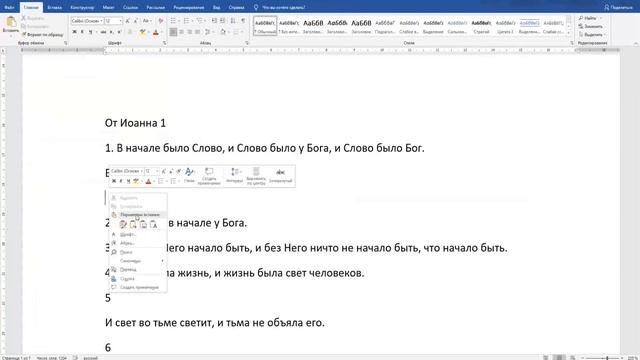Click the Поделиться share button
The width and height of the screenshot is (640, 360).
[618, 7]
